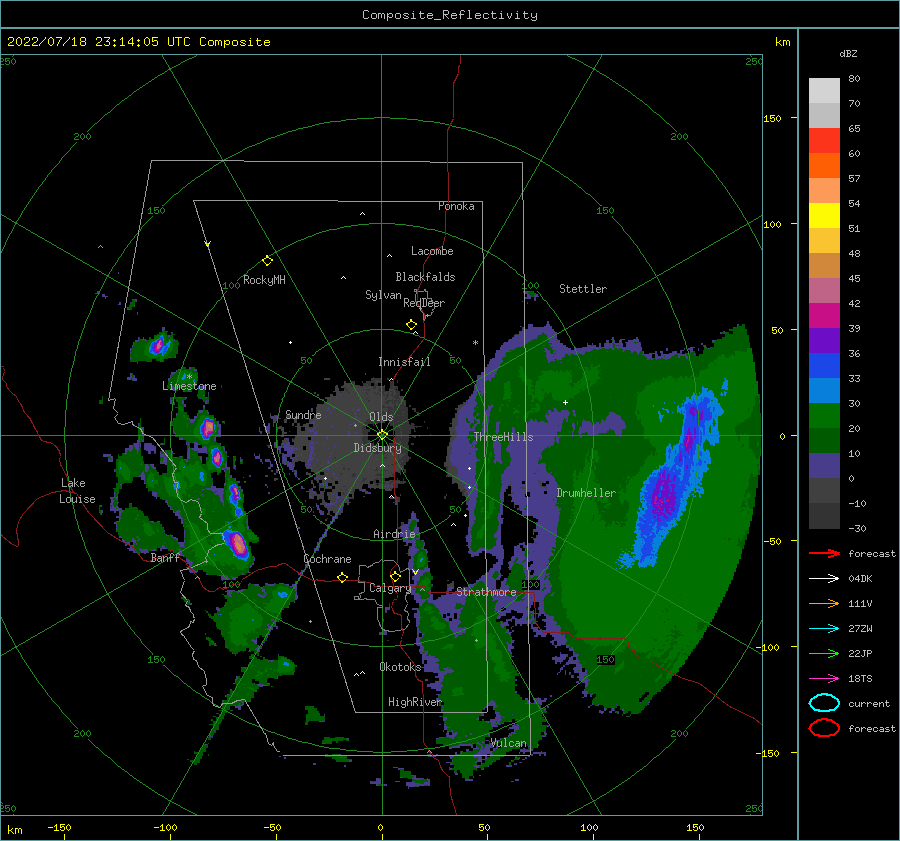The image size is (900, 841).
Task: Click the cyan current ellipse icon
Action: 824,703
